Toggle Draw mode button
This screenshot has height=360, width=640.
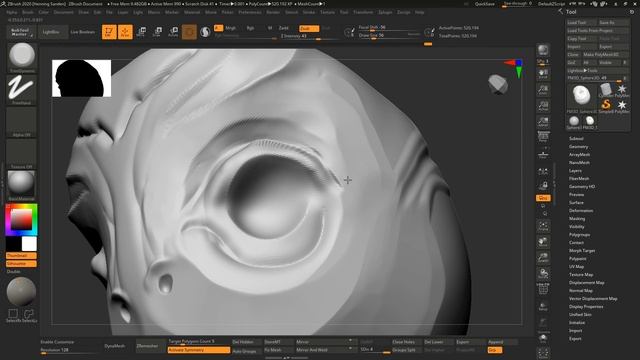click(x=125, y=31)
